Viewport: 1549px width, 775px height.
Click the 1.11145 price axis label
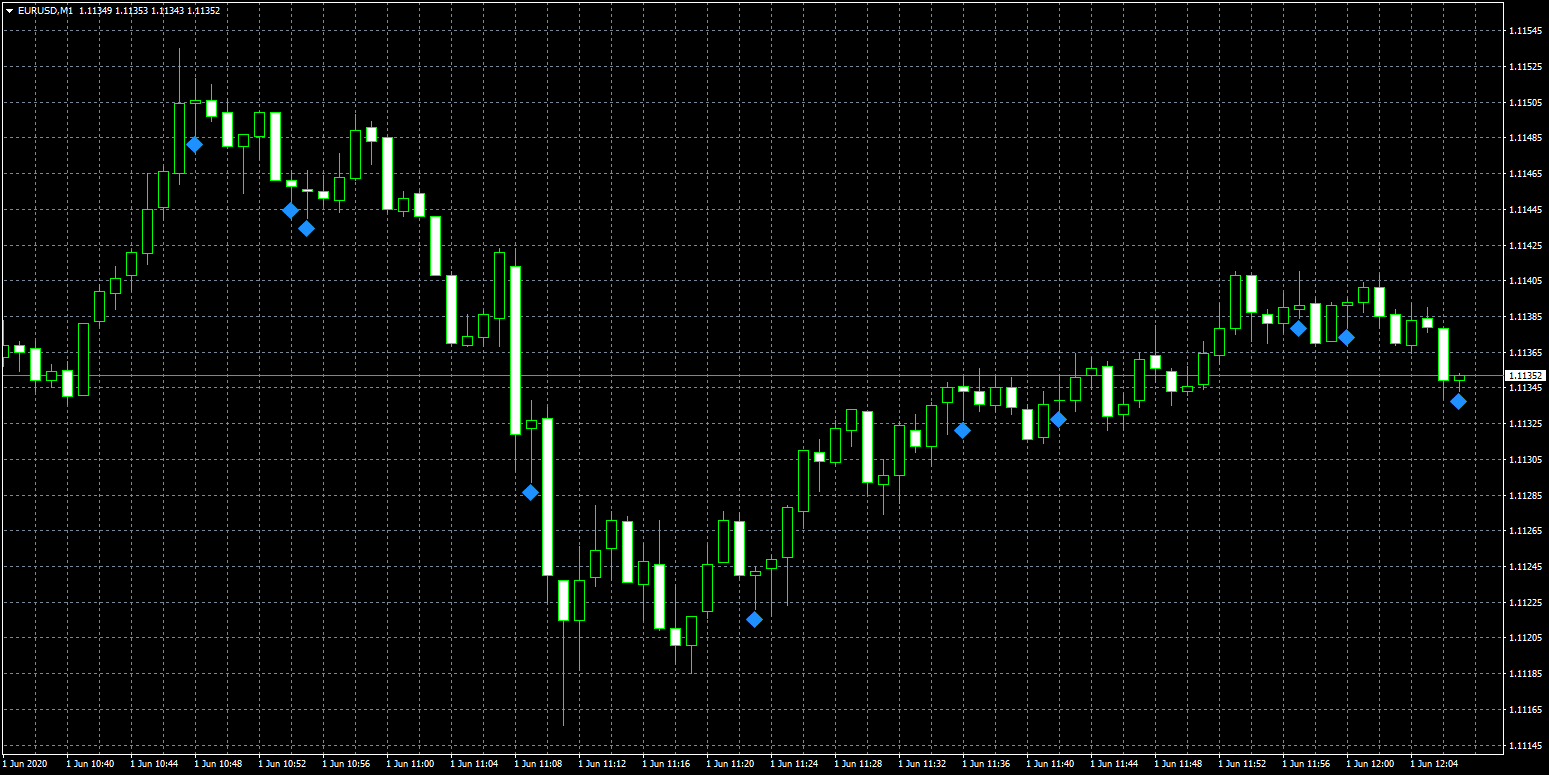[1525, 746]
